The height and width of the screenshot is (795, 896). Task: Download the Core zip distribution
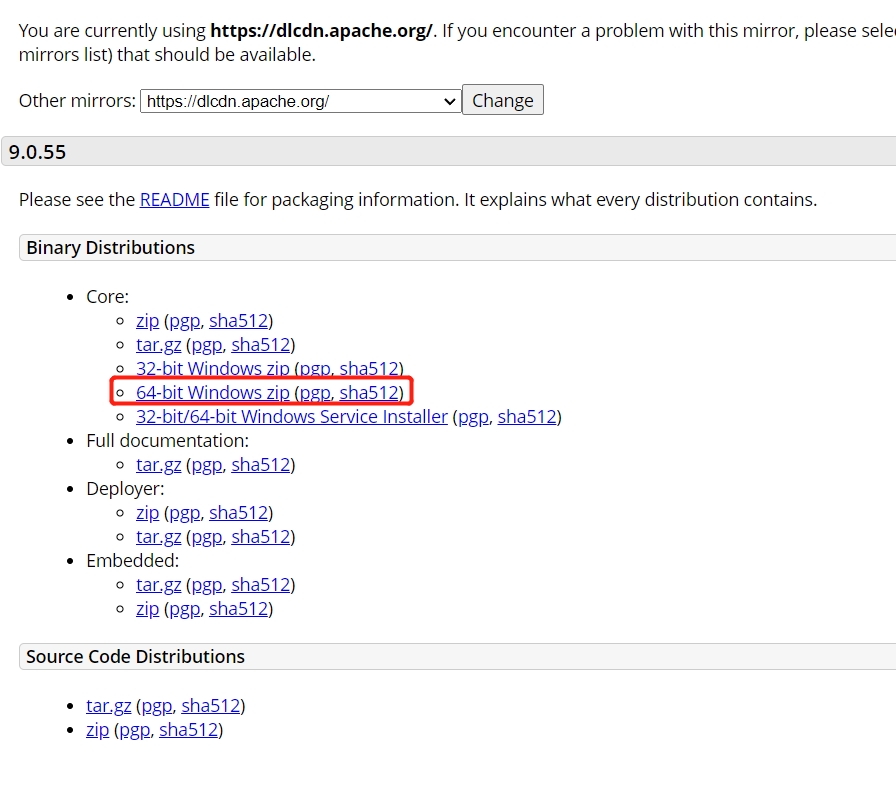tap(147, 320)
